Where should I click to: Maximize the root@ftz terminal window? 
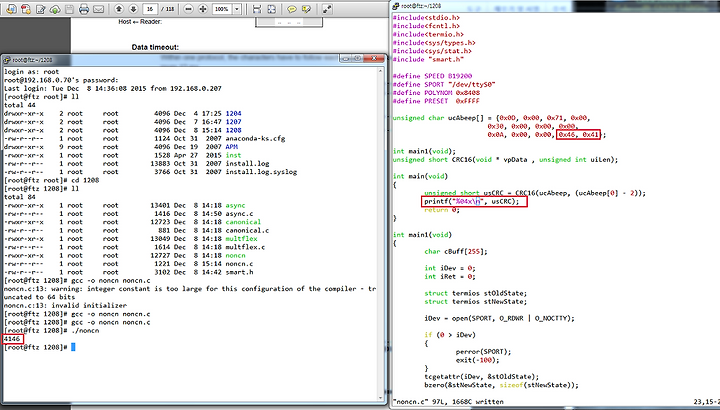tap(357, 59)
